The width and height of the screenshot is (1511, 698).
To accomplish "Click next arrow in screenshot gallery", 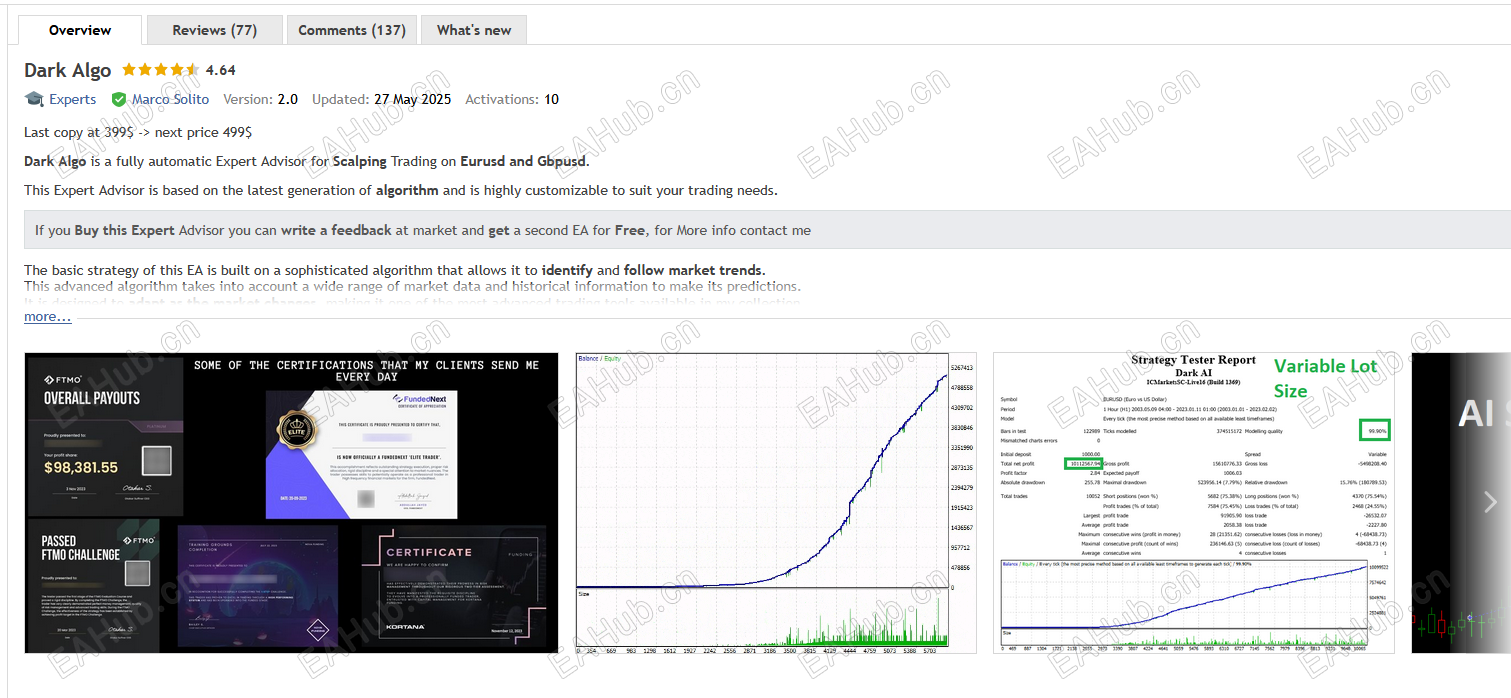I will tap(1491, 503).
